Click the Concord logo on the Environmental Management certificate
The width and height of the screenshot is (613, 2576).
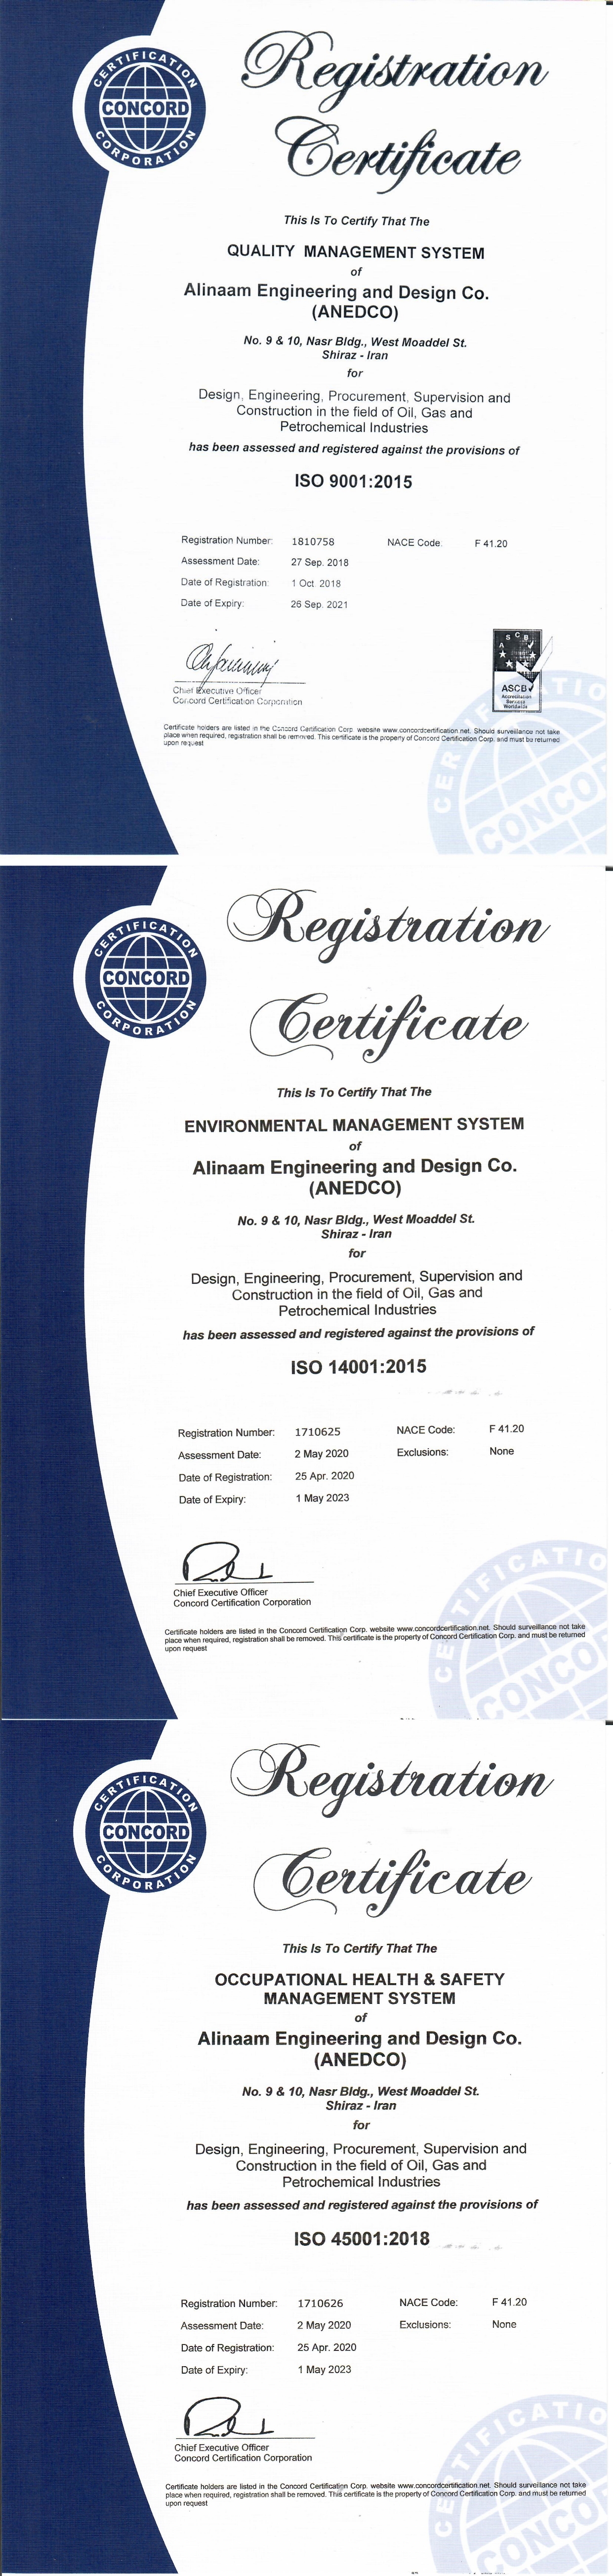click(x=145, y=976)
